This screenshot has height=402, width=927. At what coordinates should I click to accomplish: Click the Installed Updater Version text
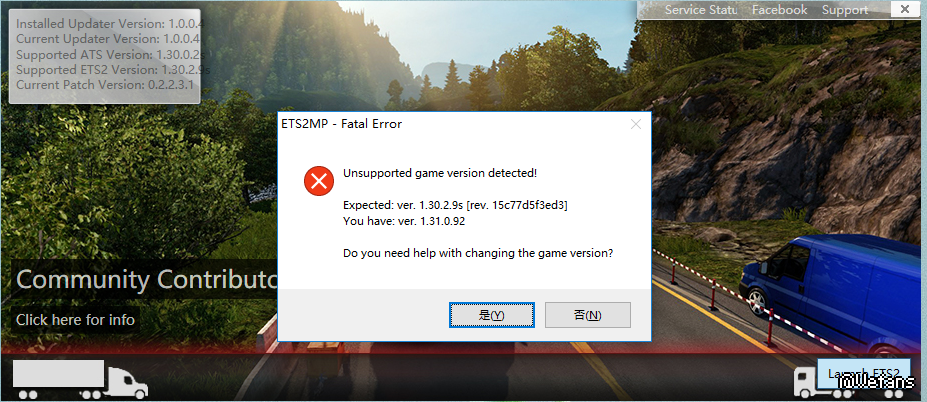(x=109, y=24)
